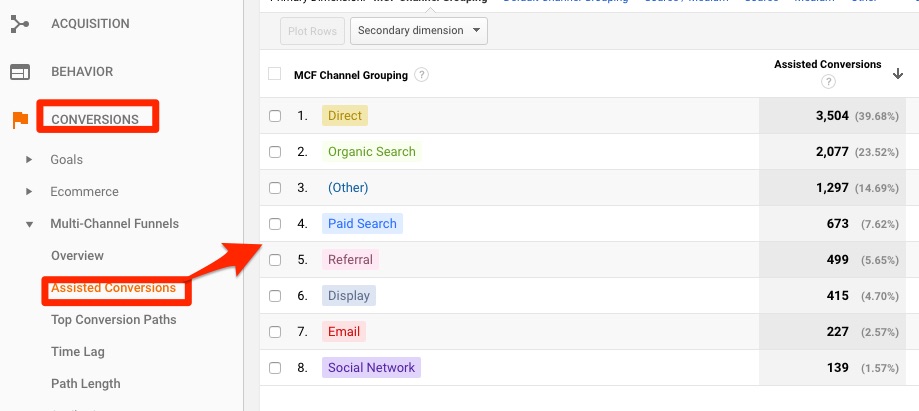Open the Time Lag report
Image resolution: width=919 pixels, height=411 pixels.
77,352
